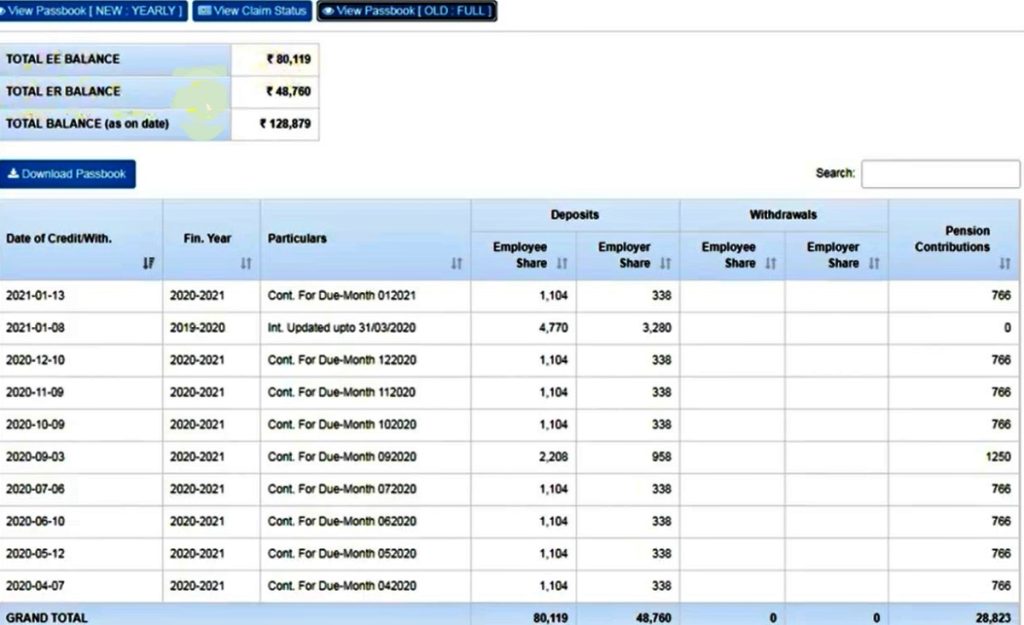Click the download icon on Download Passbook
This screenshot has height=625, width=1024.
pyautogui.click(x=12, y=173)
